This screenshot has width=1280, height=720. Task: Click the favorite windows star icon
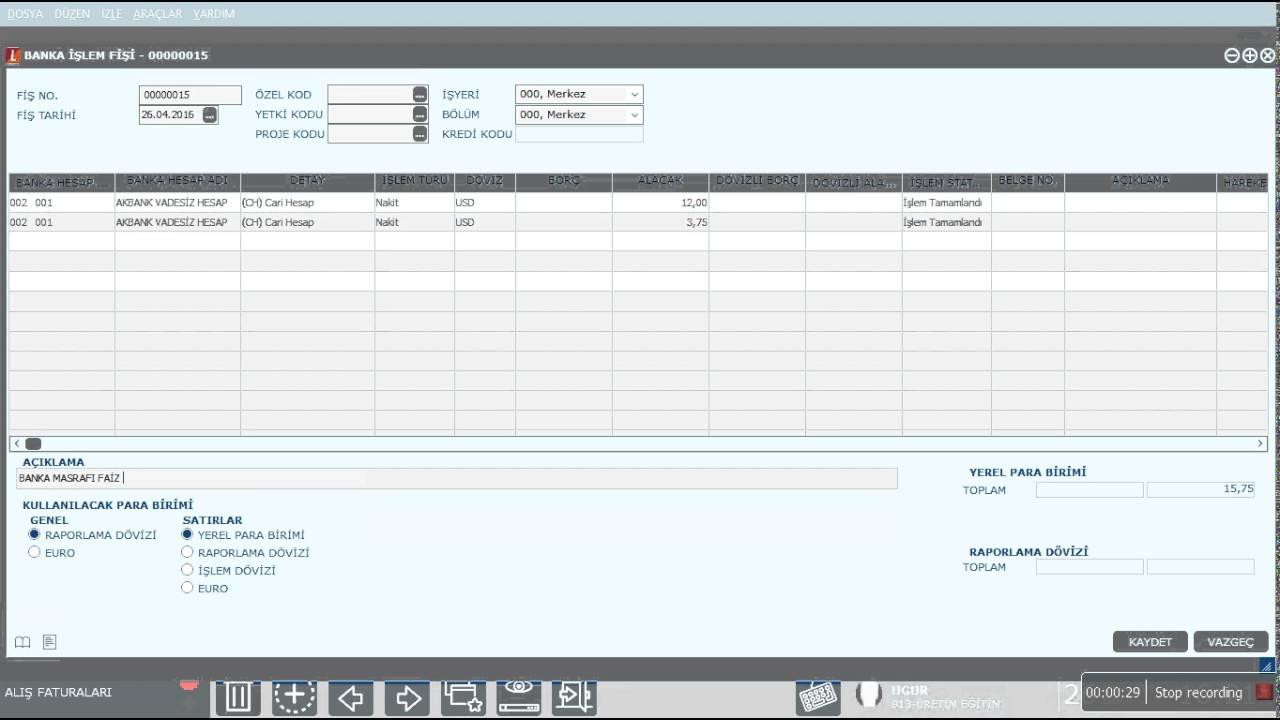(x=464, y=697)
